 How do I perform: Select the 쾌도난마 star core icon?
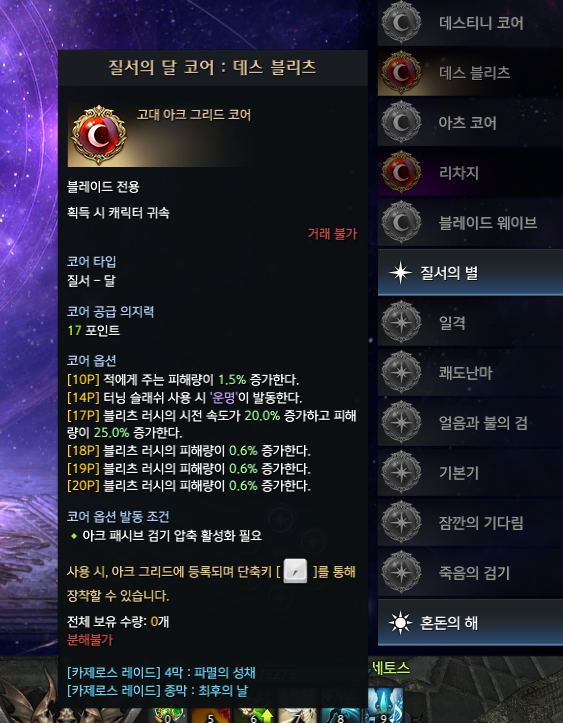pyautogui.click(x=401, y=372)
